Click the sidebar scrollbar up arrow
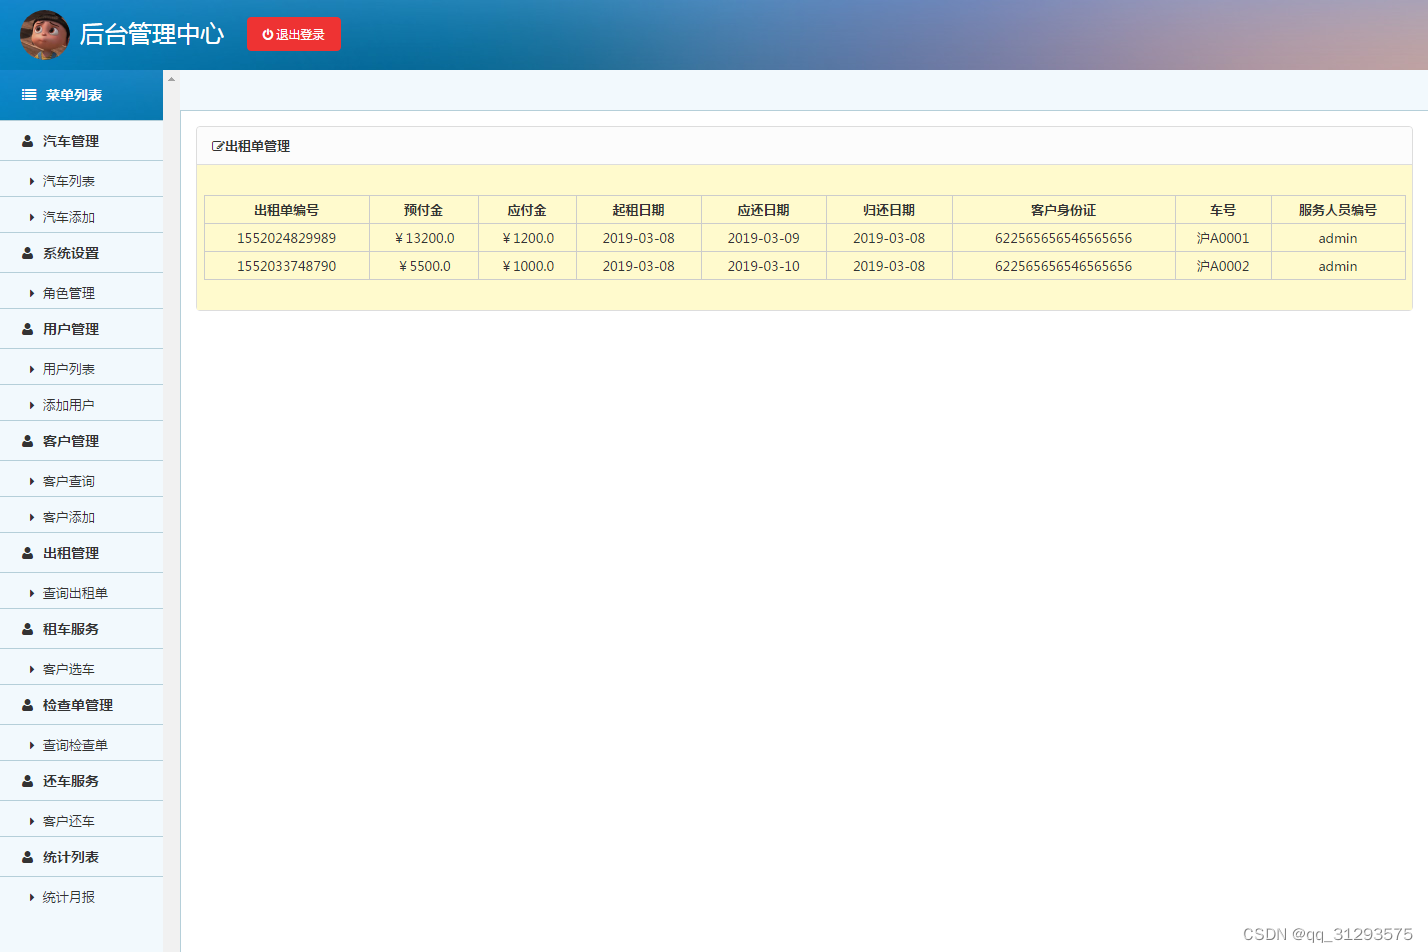The image size is (1428, 952). click(x=171, y=79)
